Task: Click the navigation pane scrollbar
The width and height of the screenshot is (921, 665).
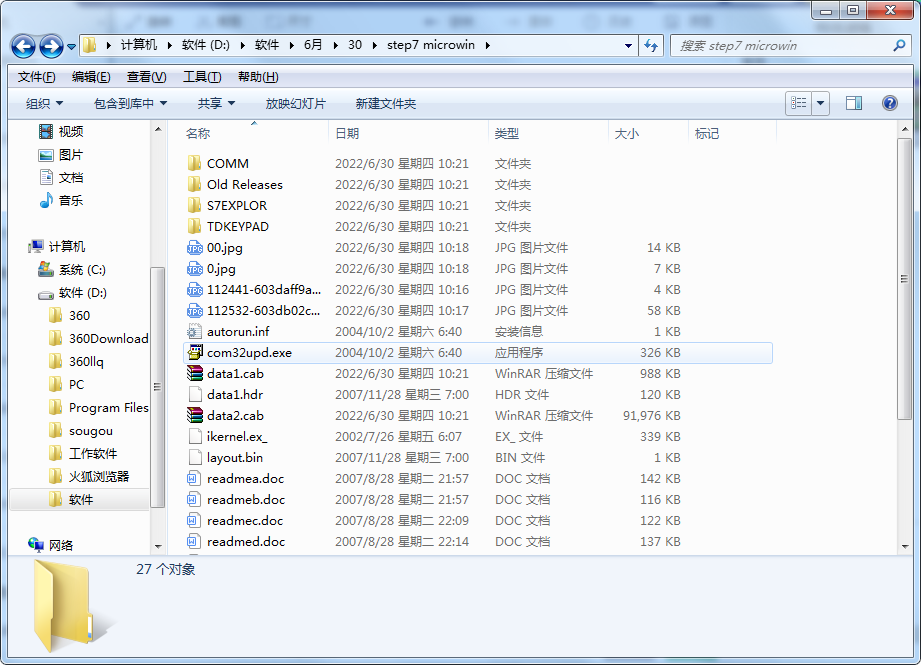Action: point(157,387)
